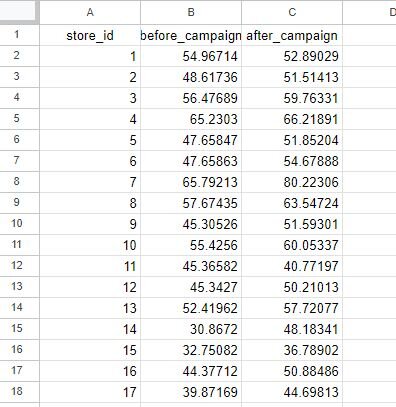The height and width of the screenshot is (407, 396).
Task: Click cell with value 47.65847
Action: (191, 140)
